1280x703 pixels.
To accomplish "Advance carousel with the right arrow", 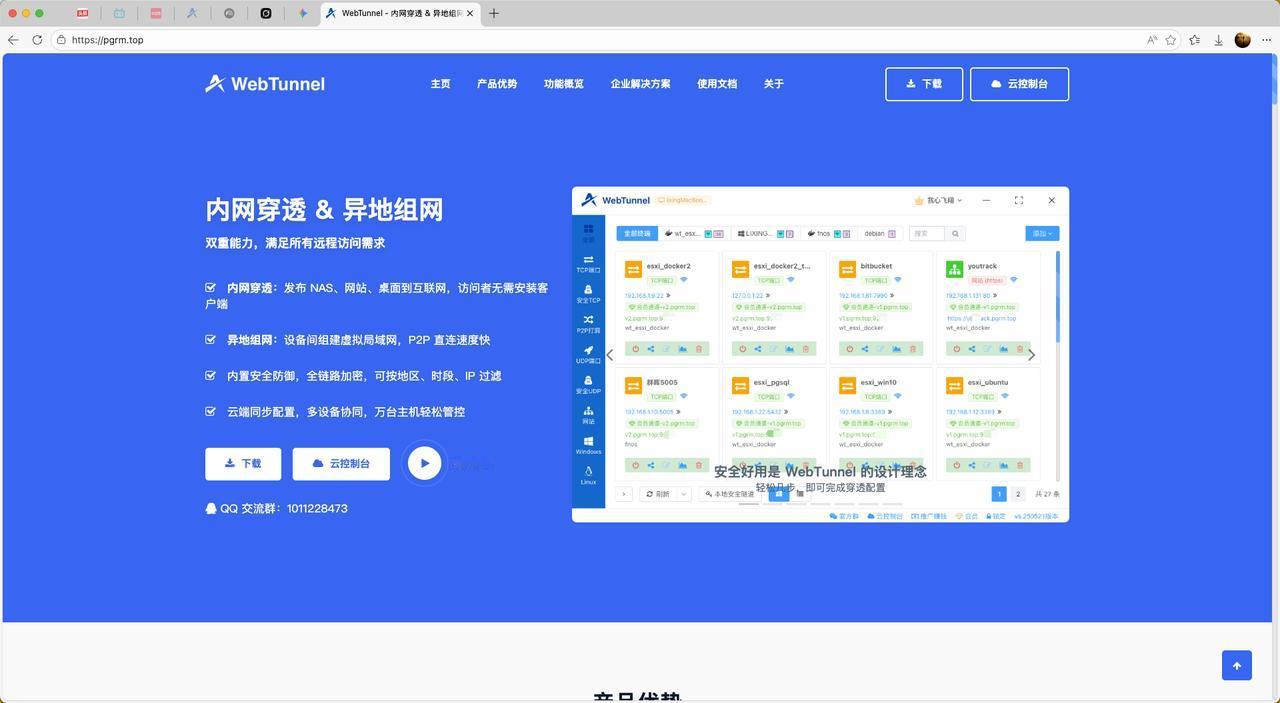I will [1032, 355].
